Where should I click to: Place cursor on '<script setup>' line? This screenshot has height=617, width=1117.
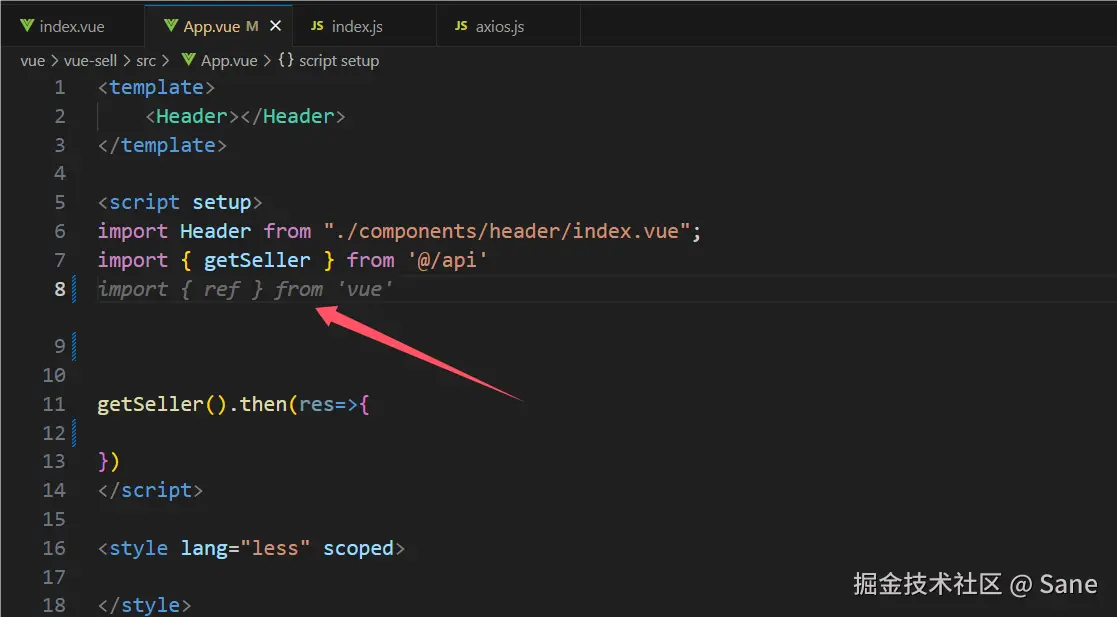pos(180,202)
